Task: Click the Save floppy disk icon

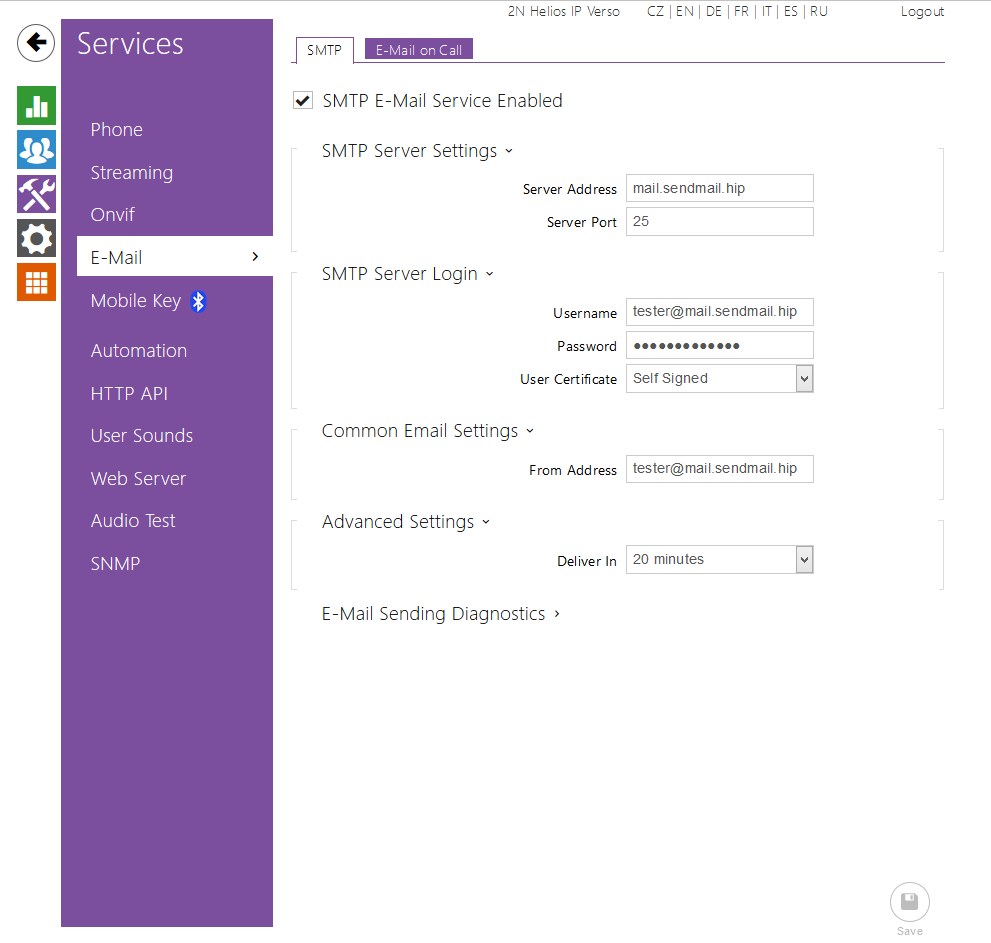Action: (909, 902)
